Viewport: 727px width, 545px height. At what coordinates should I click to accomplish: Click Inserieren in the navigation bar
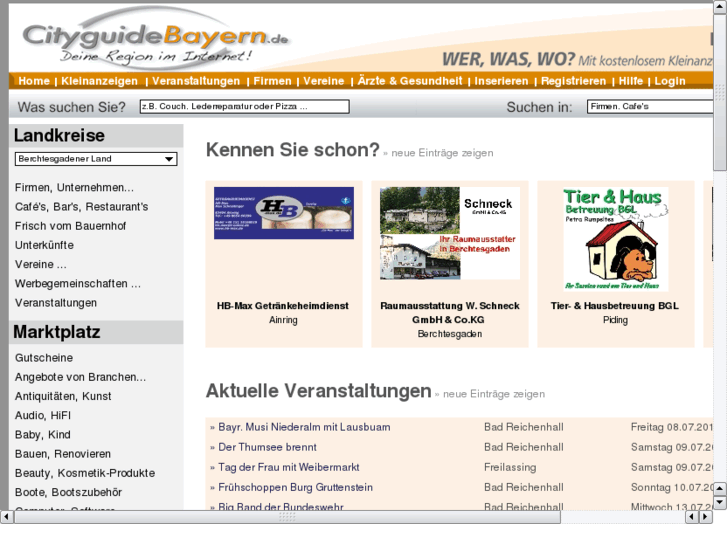tap(501, 81)
